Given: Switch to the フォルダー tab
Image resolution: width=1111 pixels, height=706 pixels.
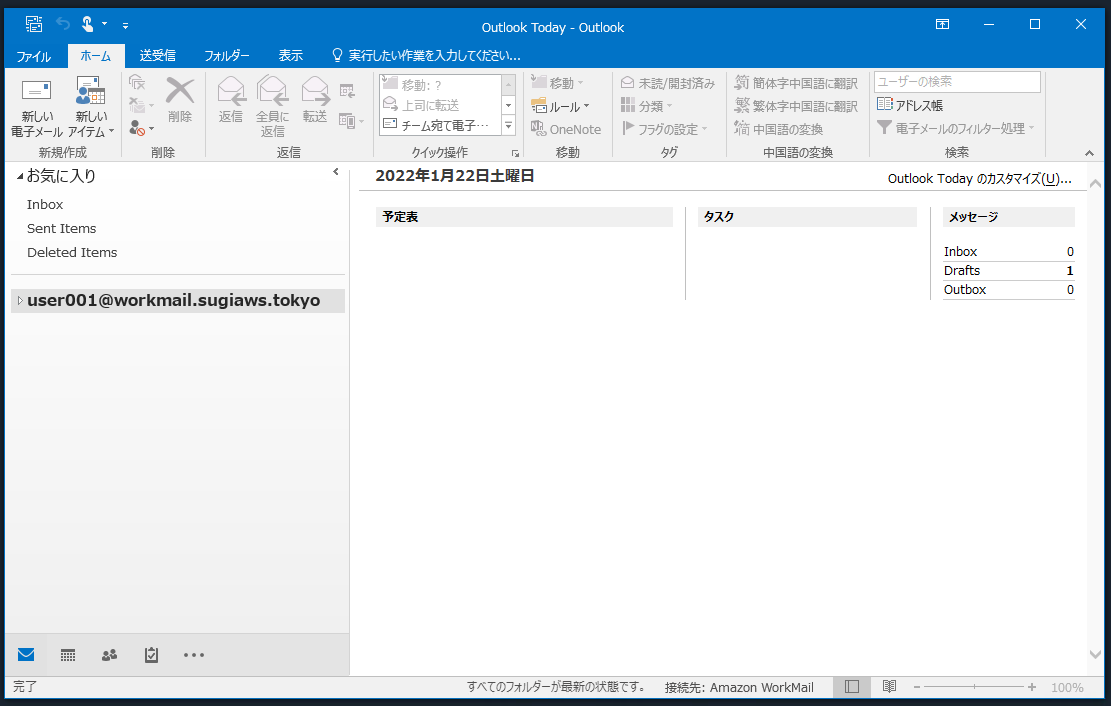Looking at the screenshot, I should tap(227, 56).
